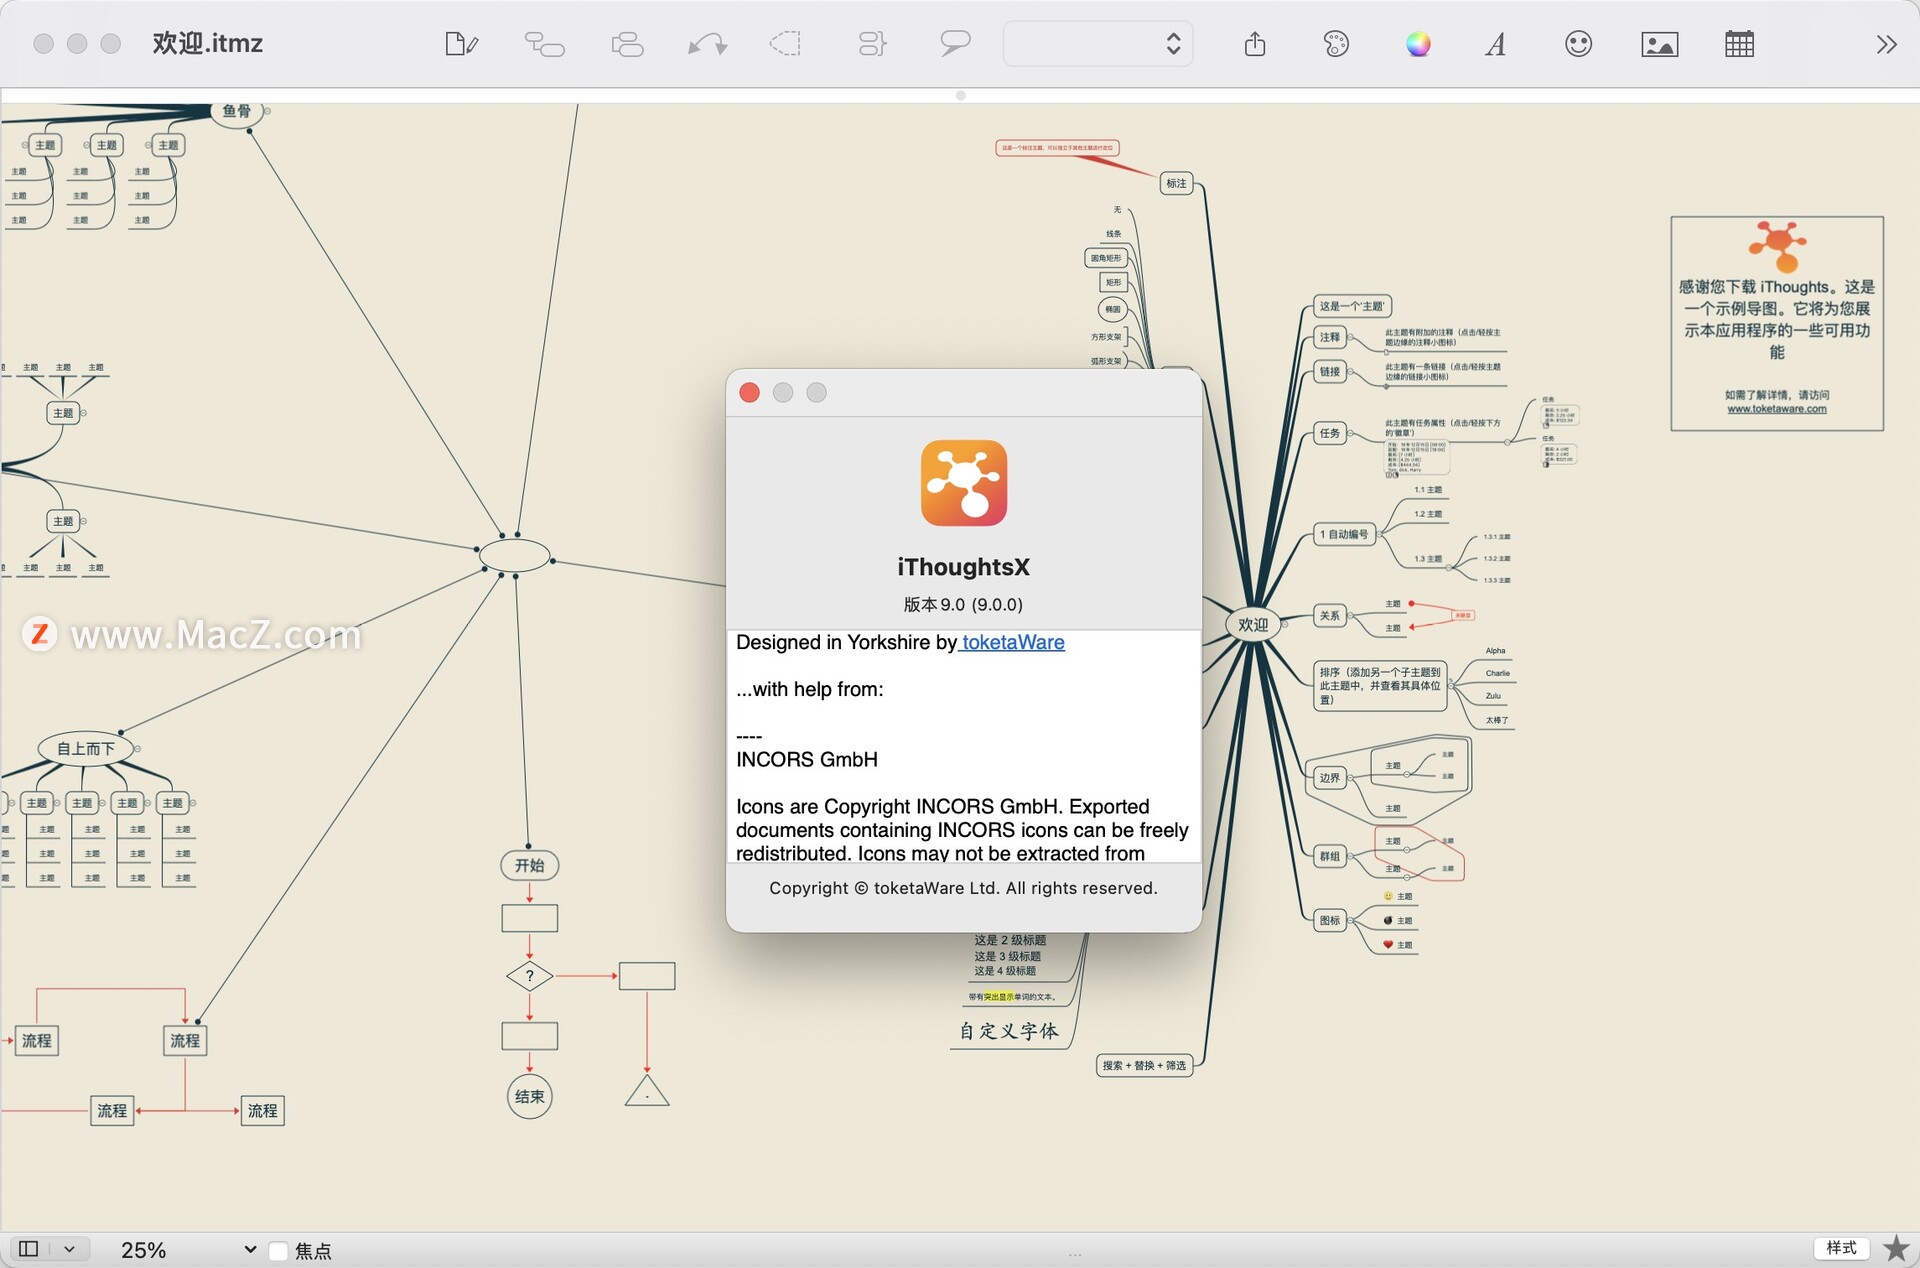Click the Charlie subtopic text

(1497, 673)
